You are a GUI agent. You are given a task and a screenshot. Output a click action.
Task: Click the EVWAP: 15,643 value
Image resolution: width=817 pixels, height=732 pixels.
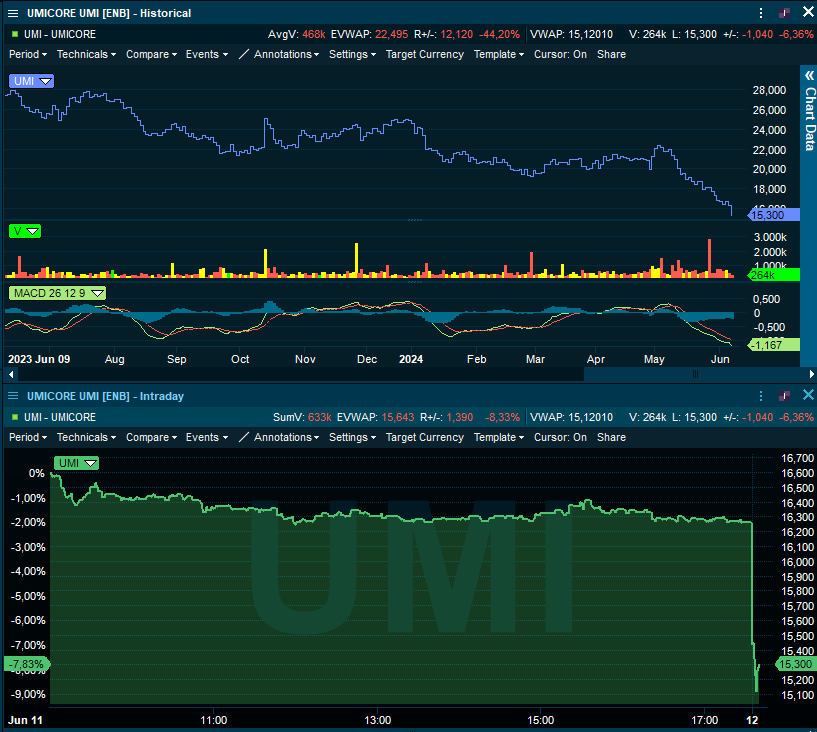pos(375,417)
